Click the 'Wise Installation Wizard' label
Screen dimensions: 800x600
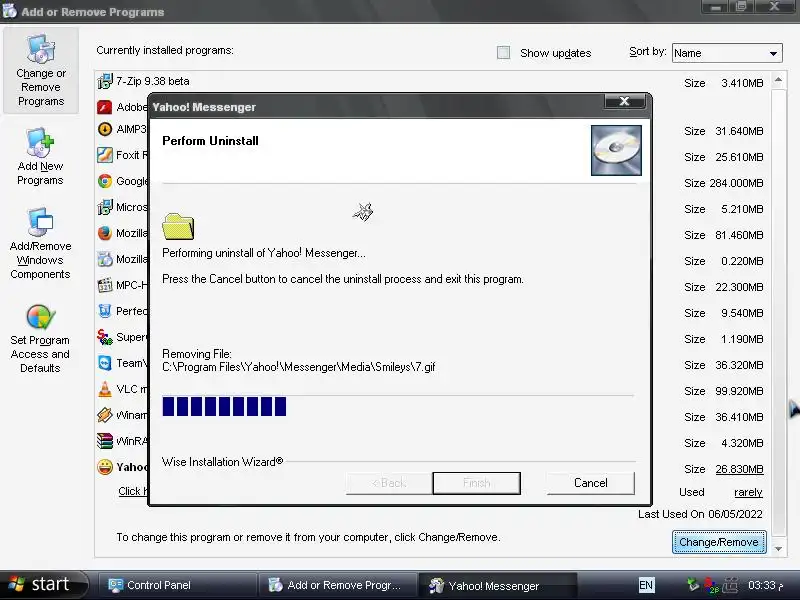(x=222, y=462)
